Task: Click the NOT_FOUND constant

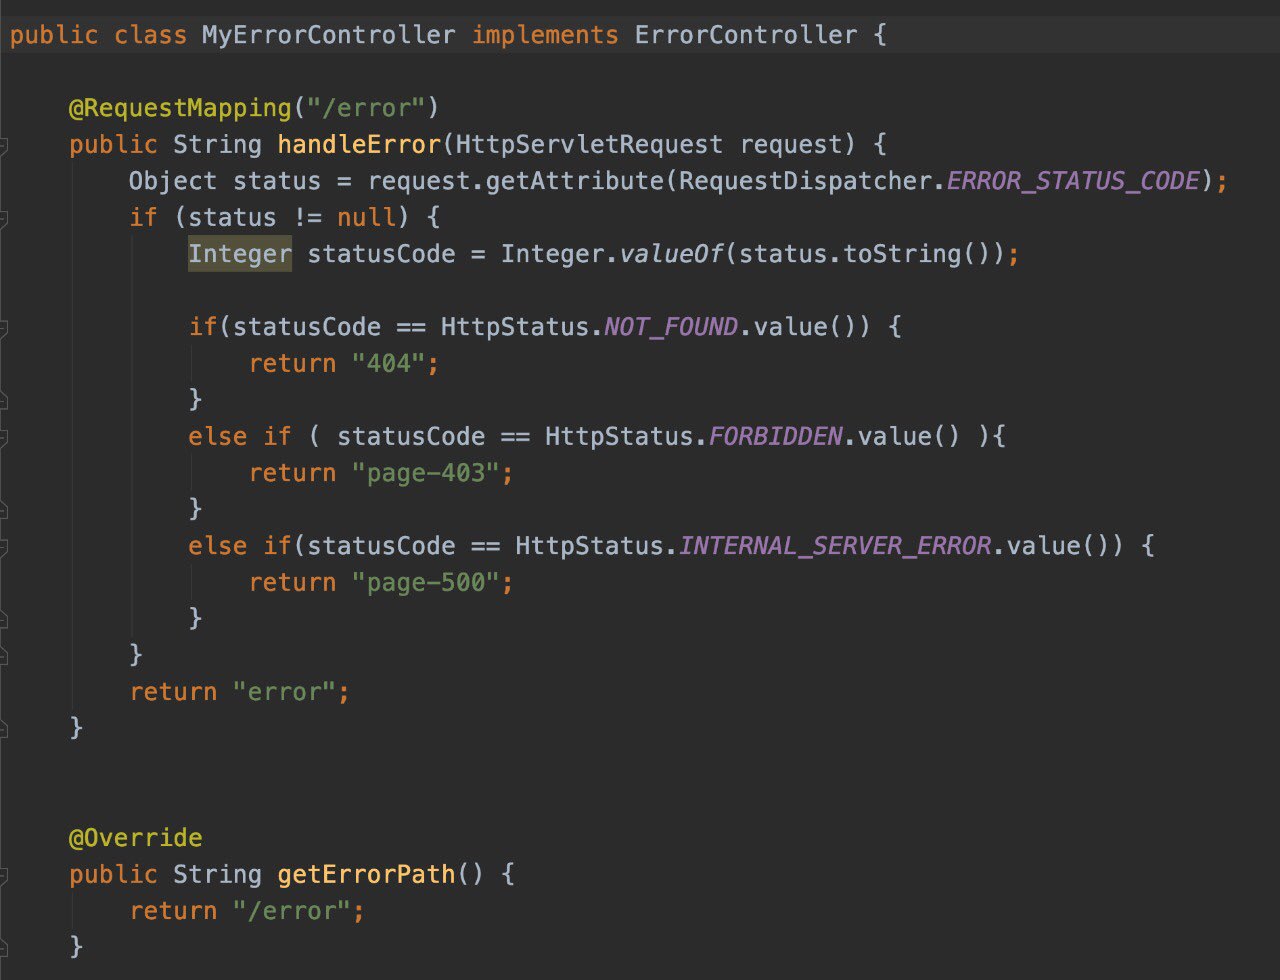Action: point(671,327)
